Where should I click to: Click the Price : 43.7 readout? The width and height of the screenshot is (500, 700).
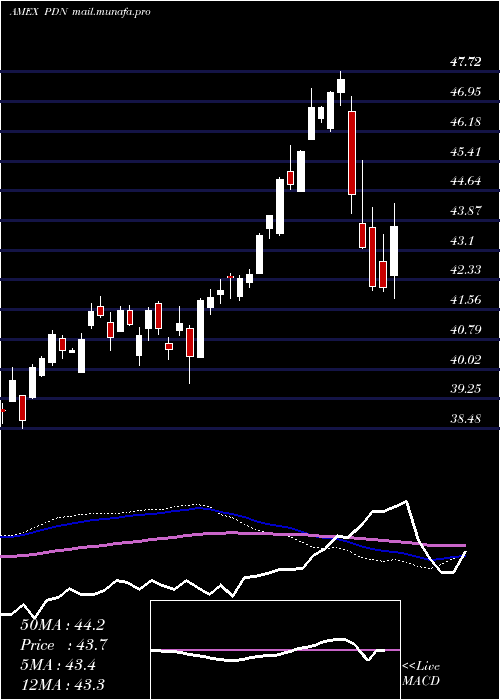63,645
